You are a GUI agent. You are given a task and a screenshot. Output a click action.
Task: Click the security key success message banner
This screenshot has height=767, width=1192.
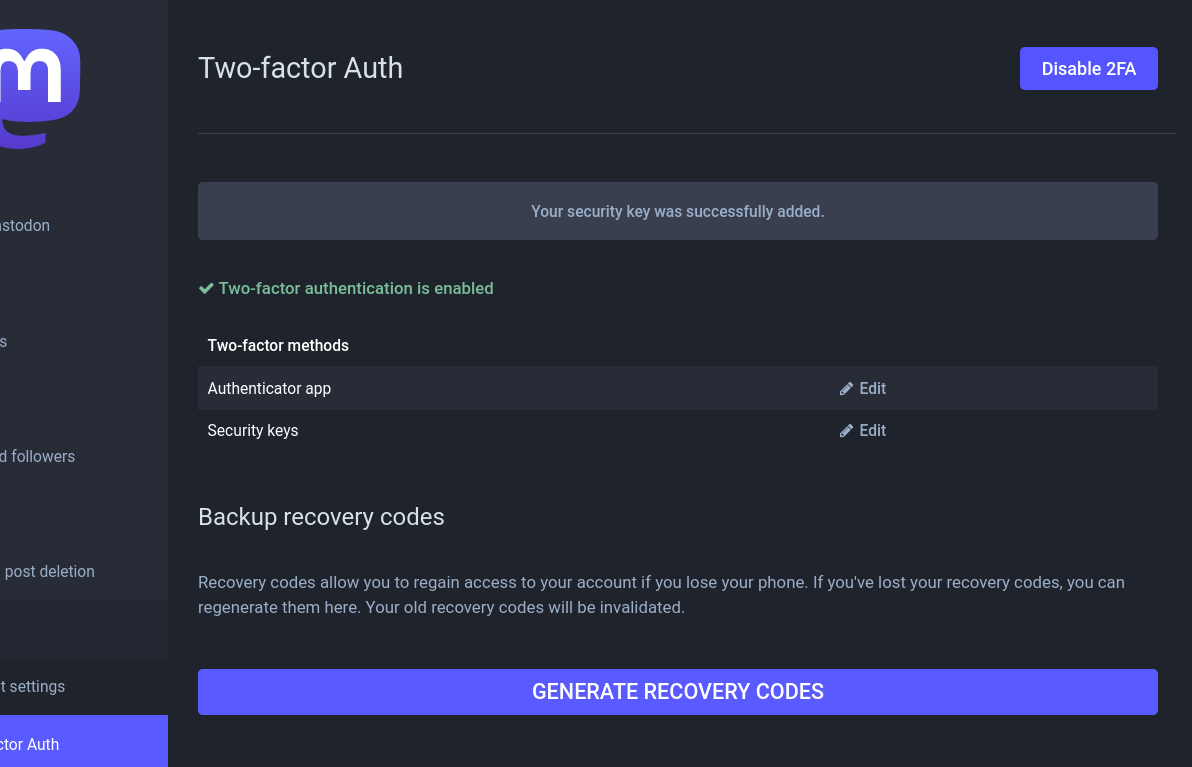pos(677,211)
